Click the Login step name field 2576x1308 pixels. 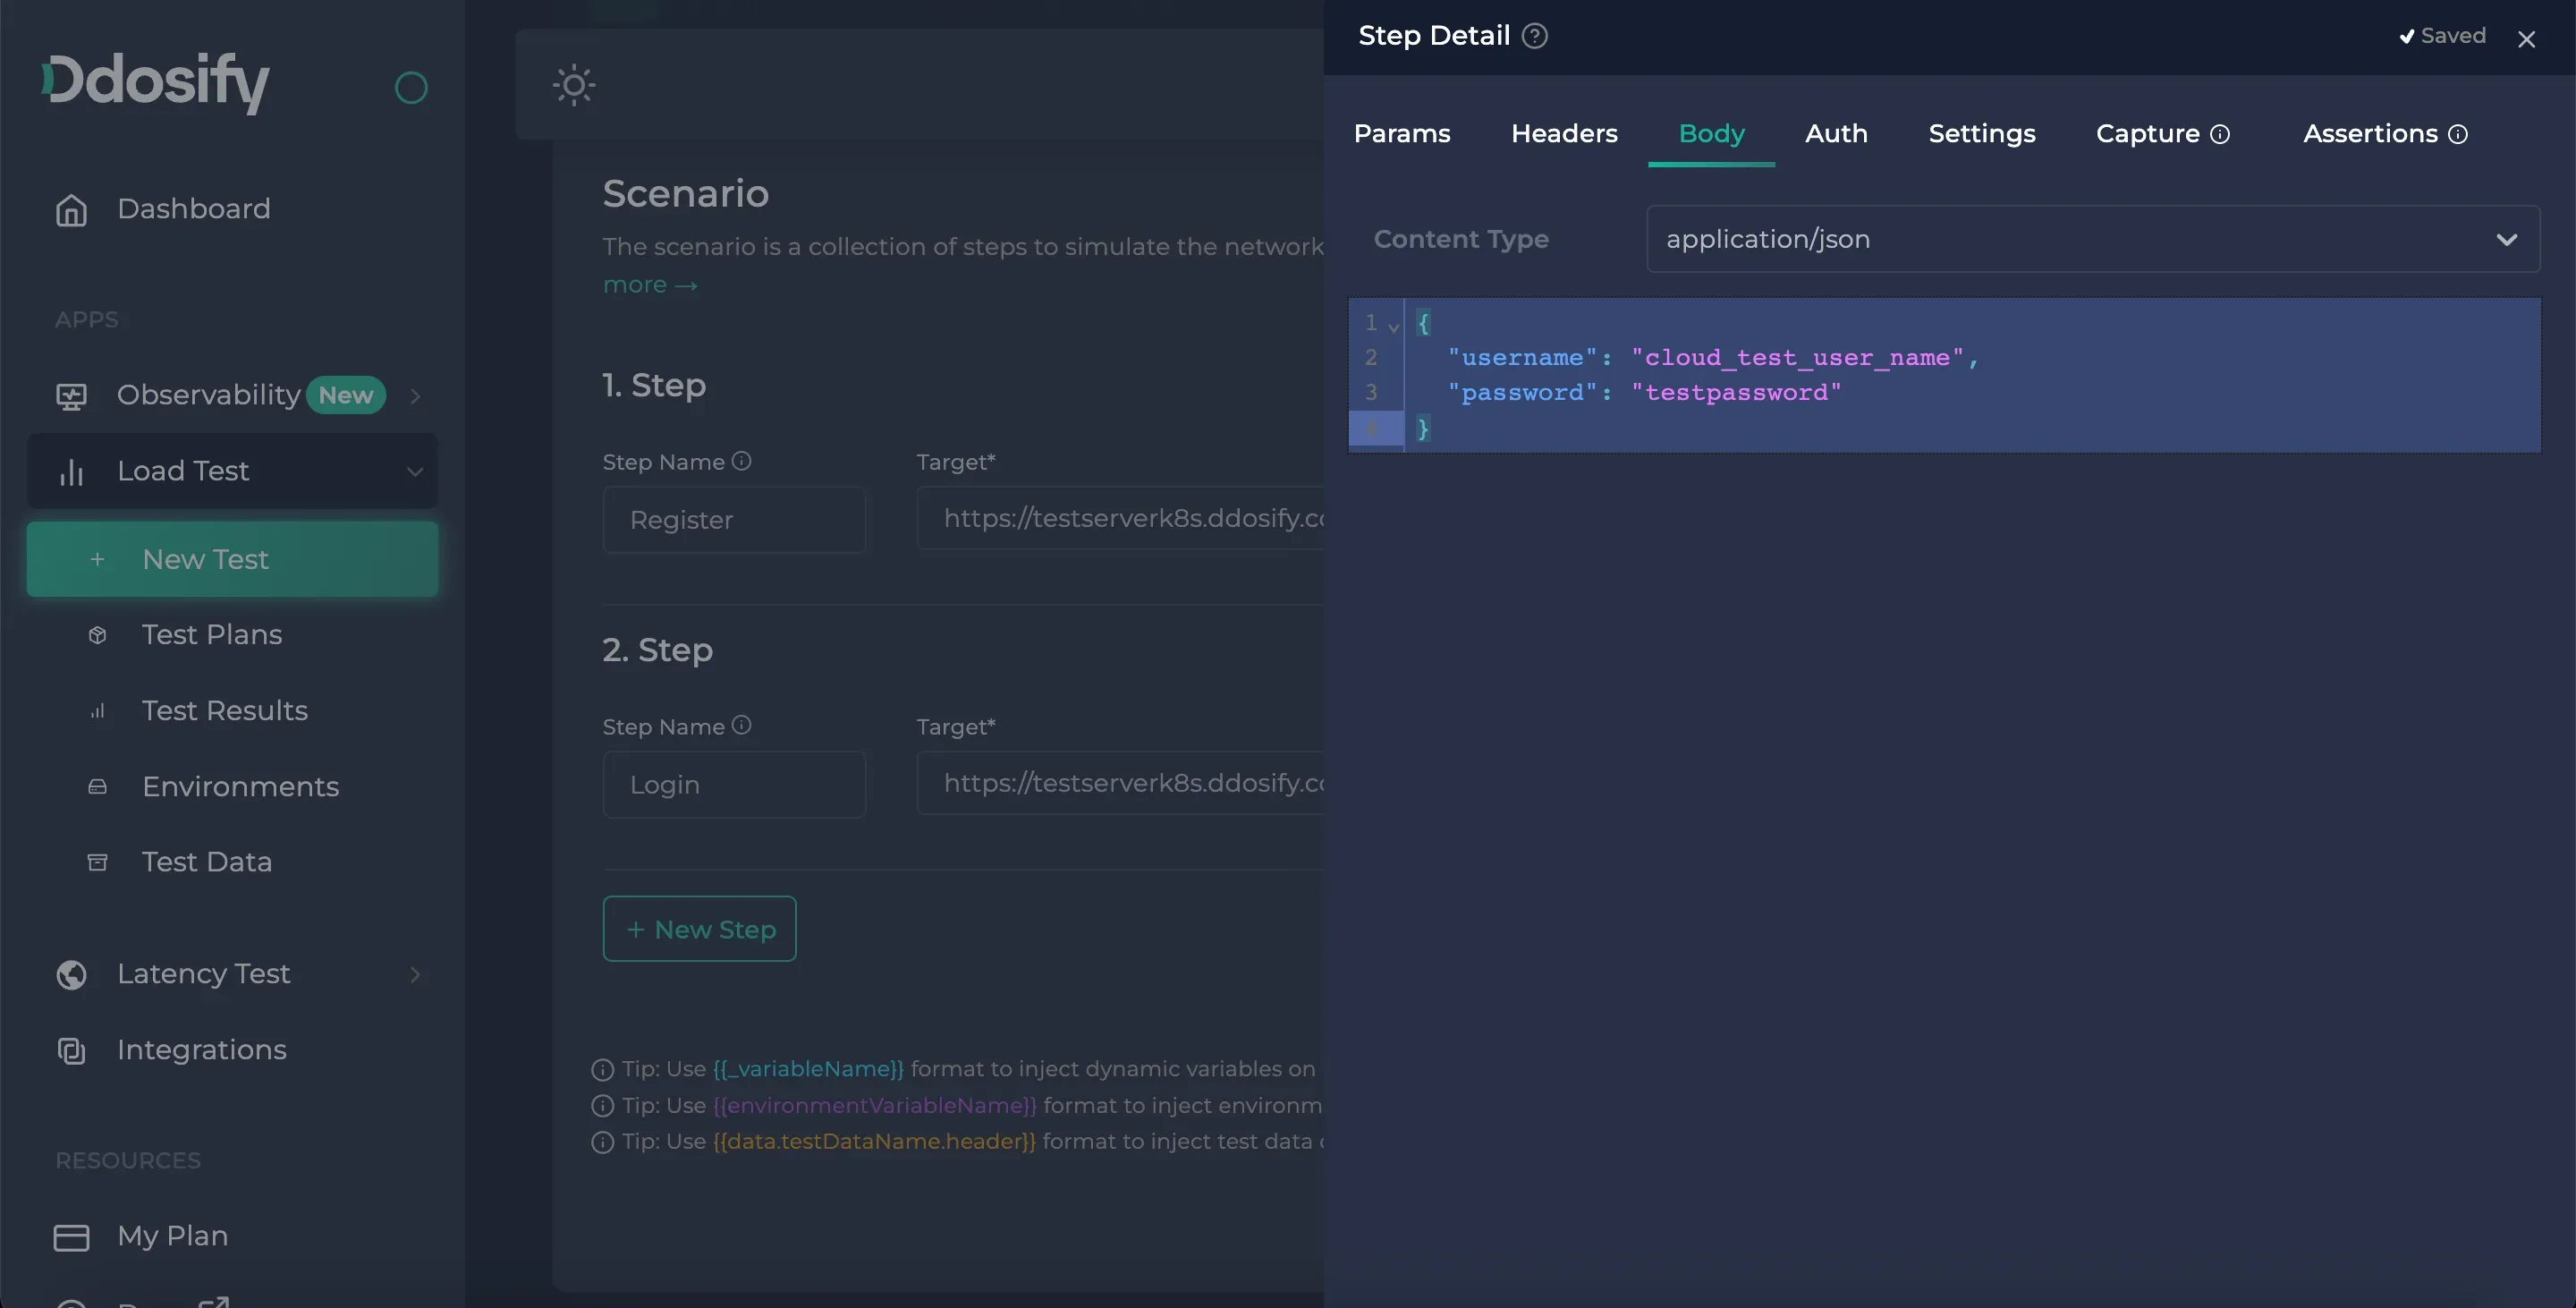point(734,785)
